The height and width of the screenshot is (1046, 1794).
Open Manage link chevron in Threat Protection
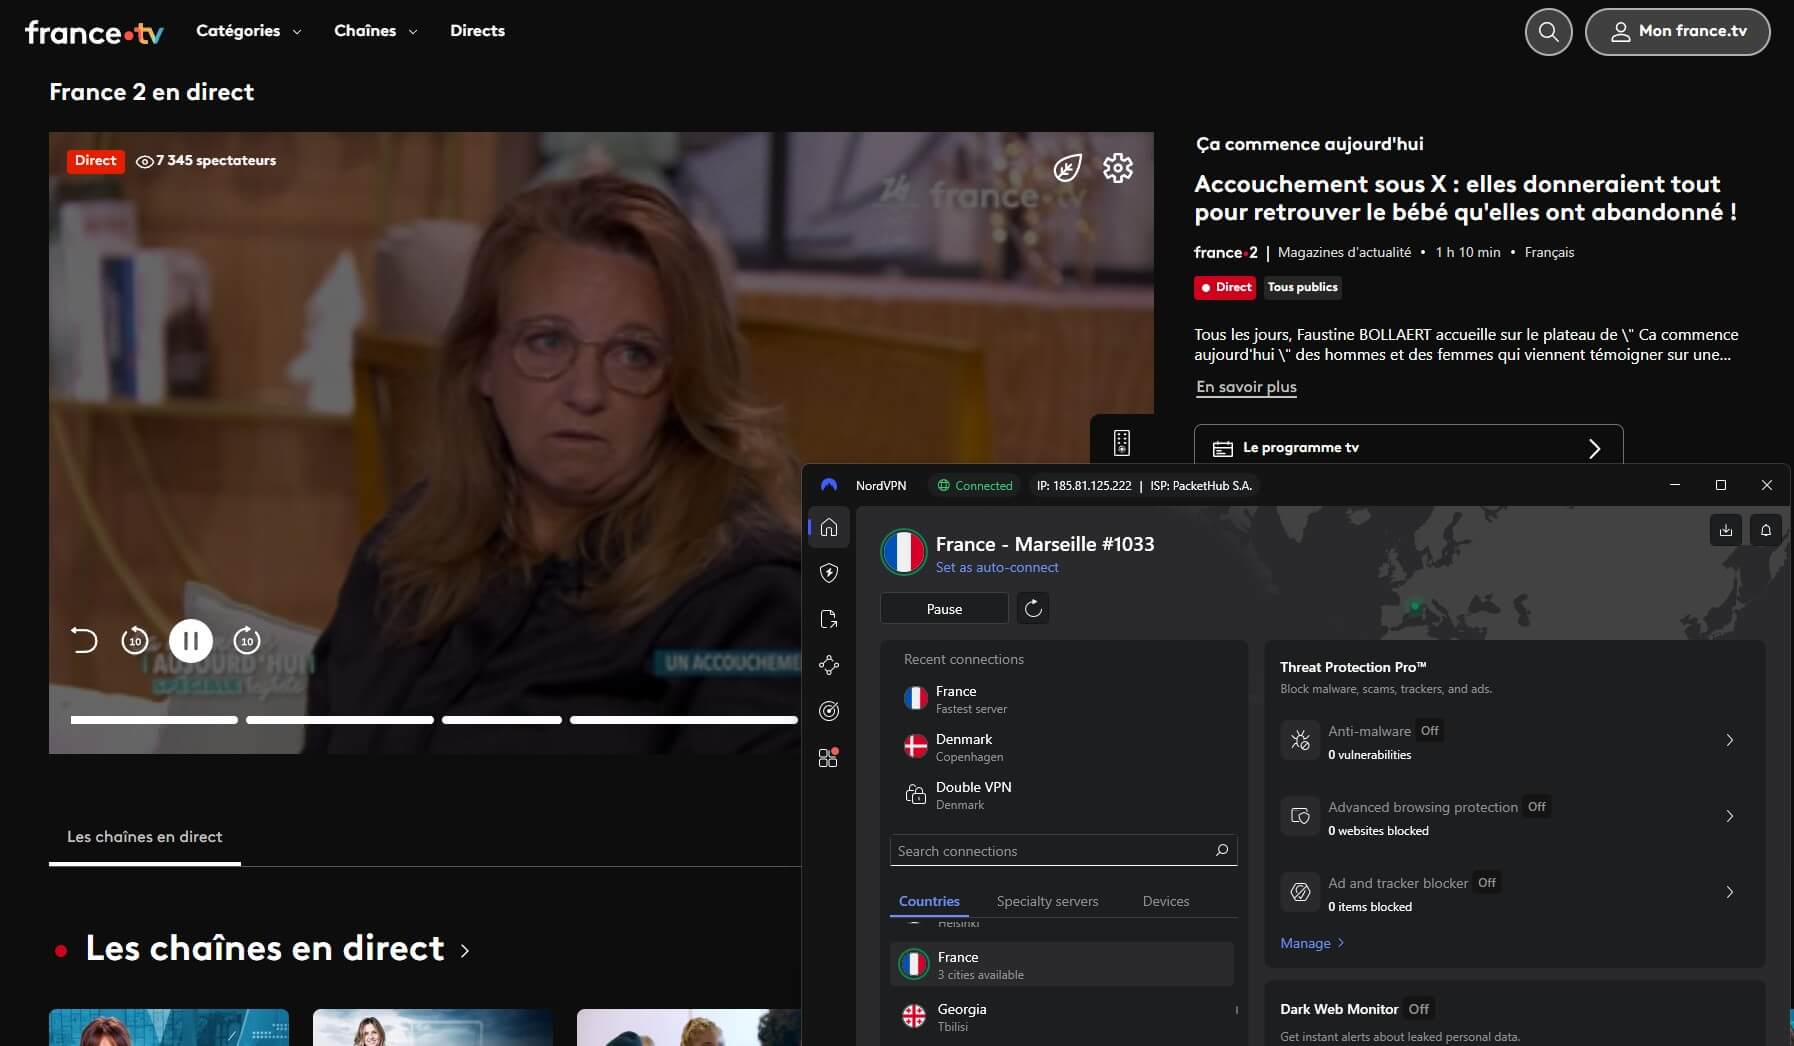pyautogui.click(x=1341, y=943)
